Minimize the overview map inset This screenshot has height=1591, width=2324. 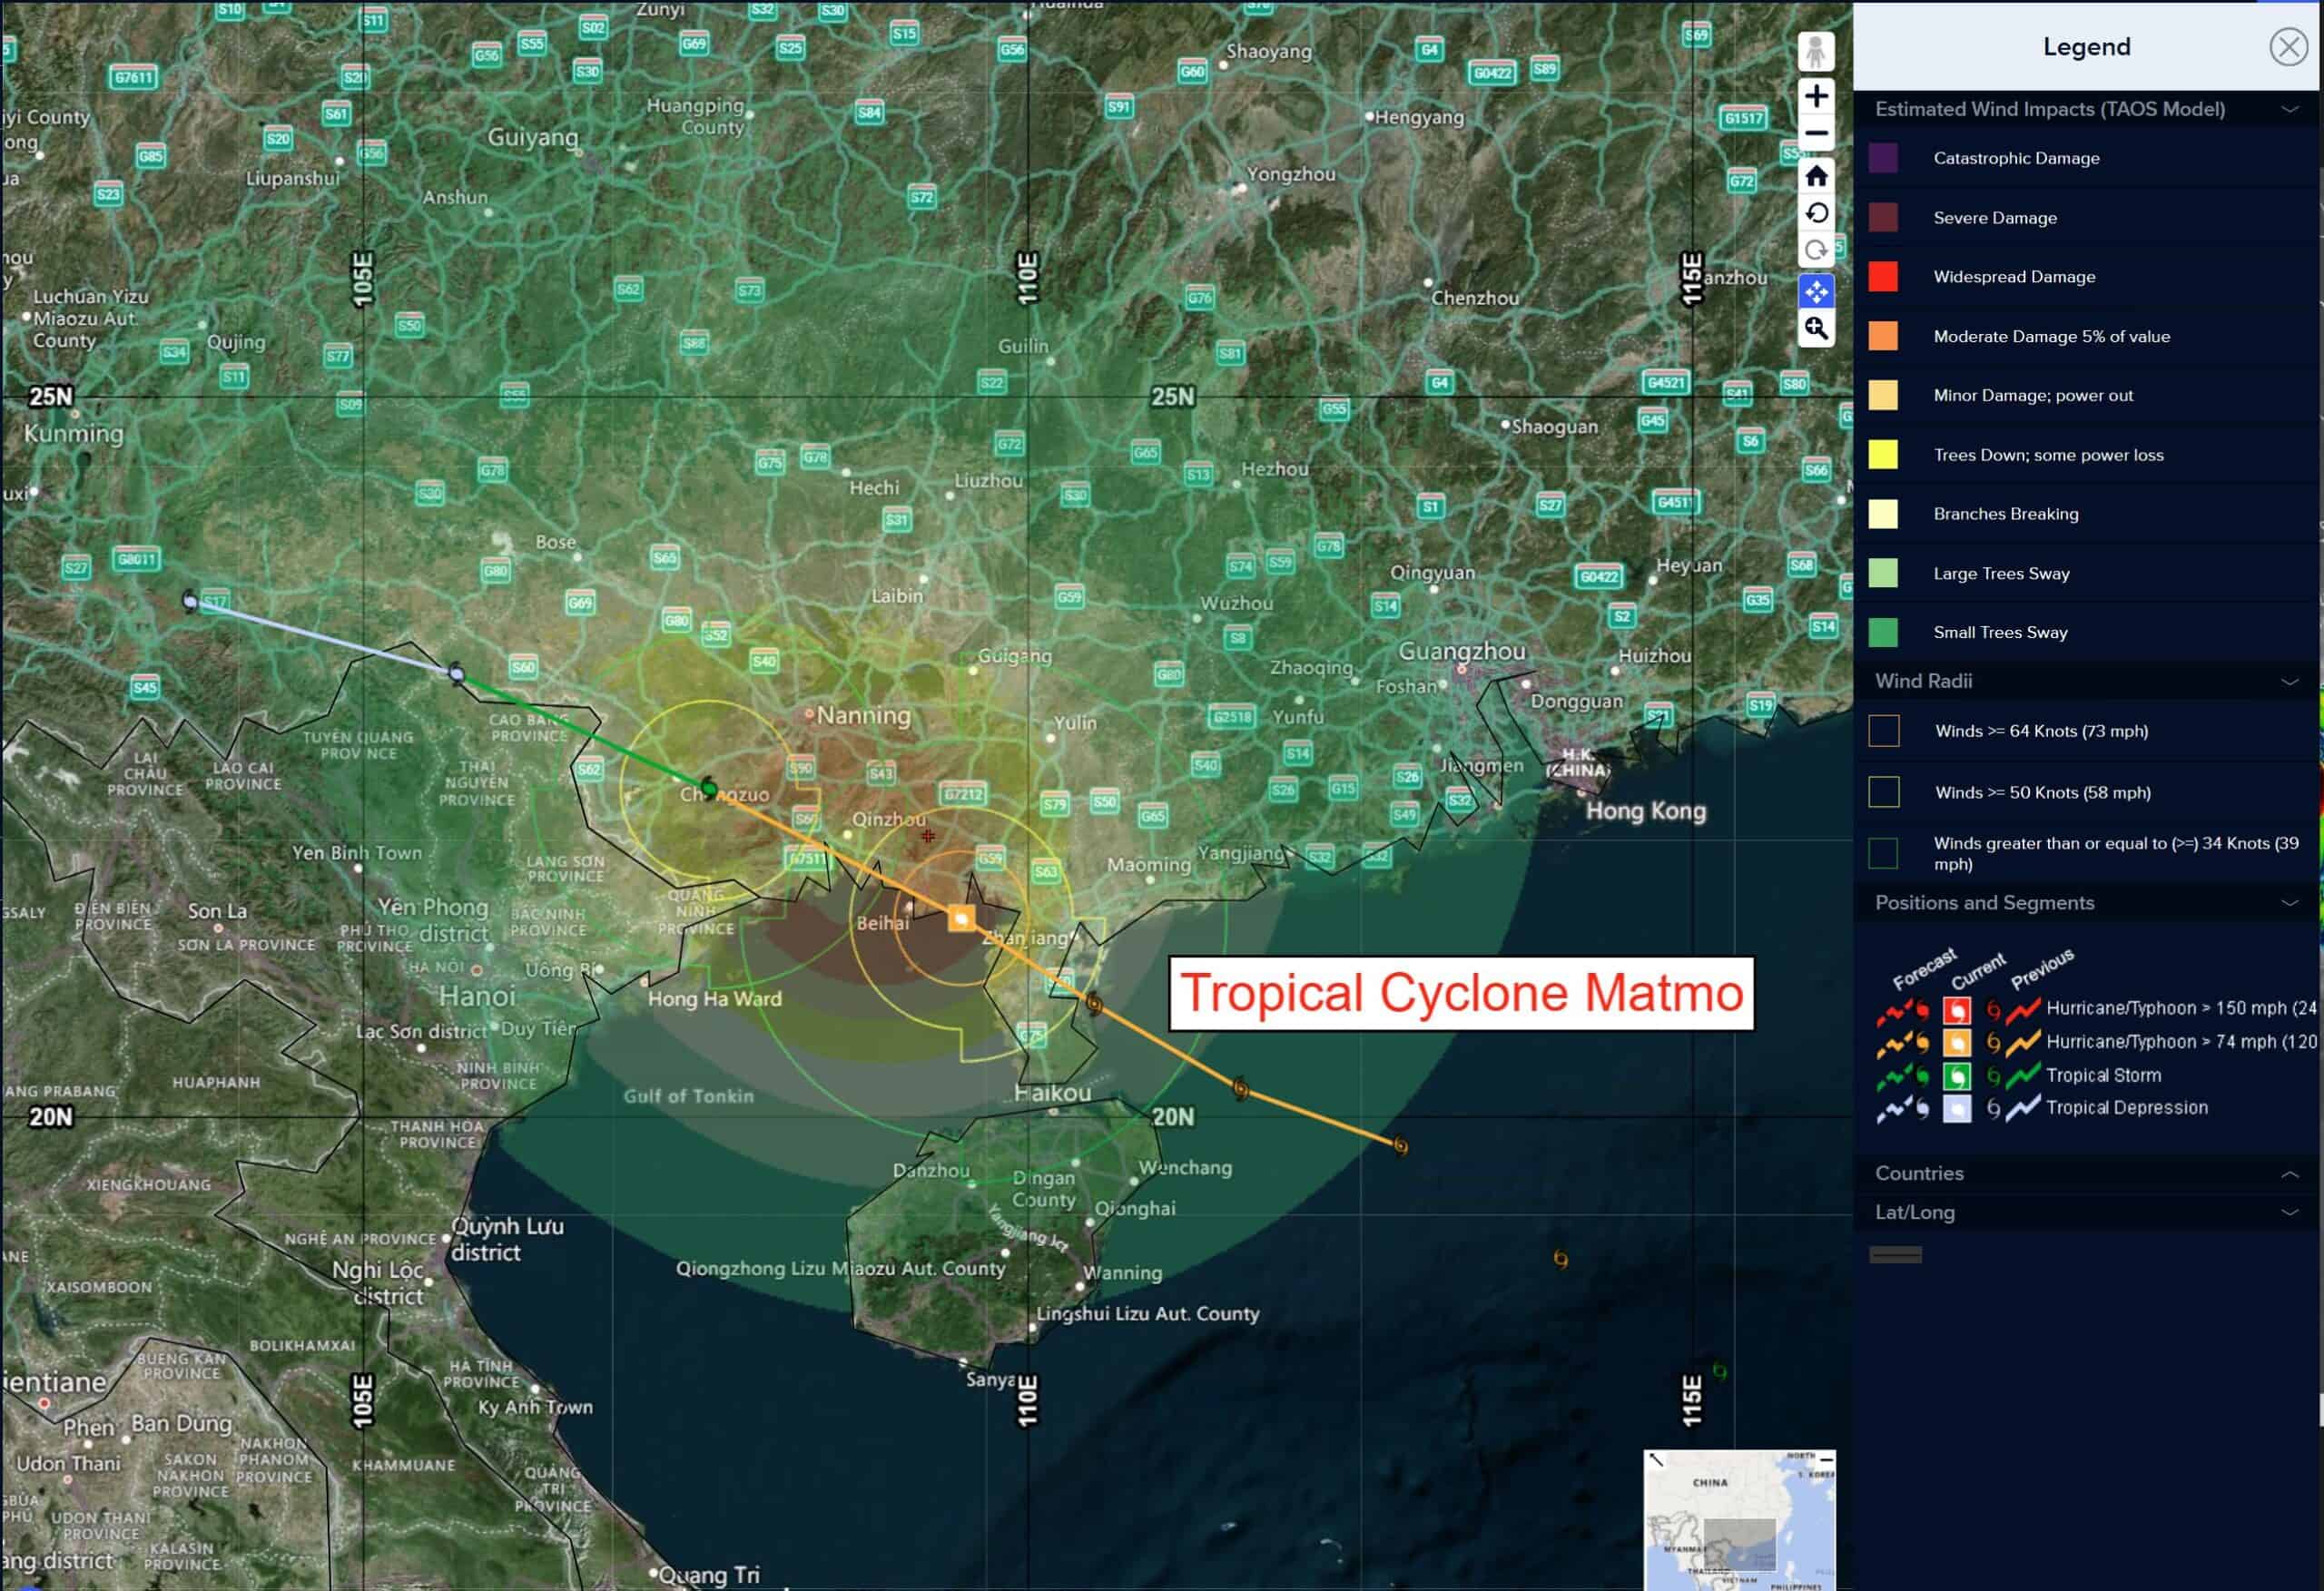pos(1826,1459)
